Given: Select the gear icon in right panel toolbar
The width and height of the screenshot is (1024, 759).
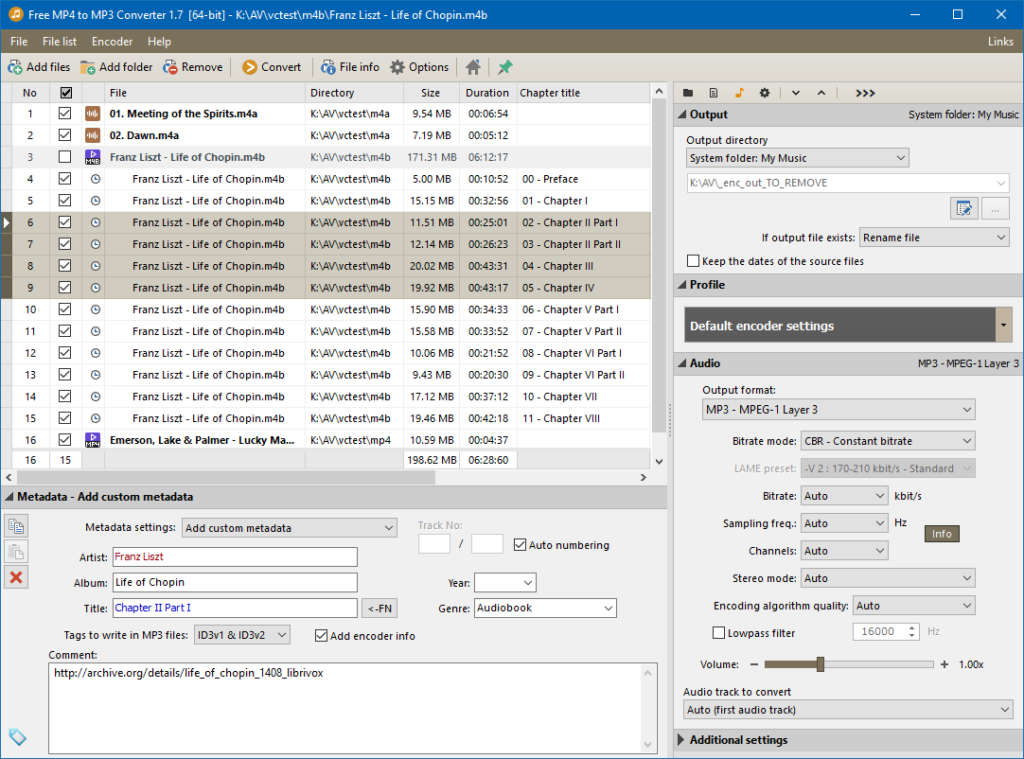Looking at the screenshot, I should [x=764, y=93].
